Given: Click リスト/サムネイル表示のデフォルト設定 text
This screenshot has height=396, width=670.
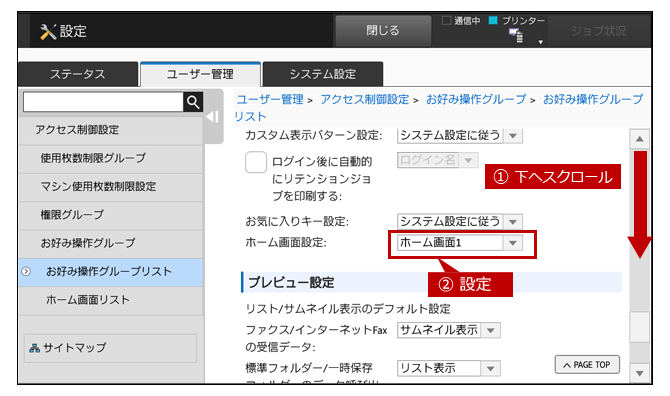Looking at the screenshot, I should tap(348, 309).
